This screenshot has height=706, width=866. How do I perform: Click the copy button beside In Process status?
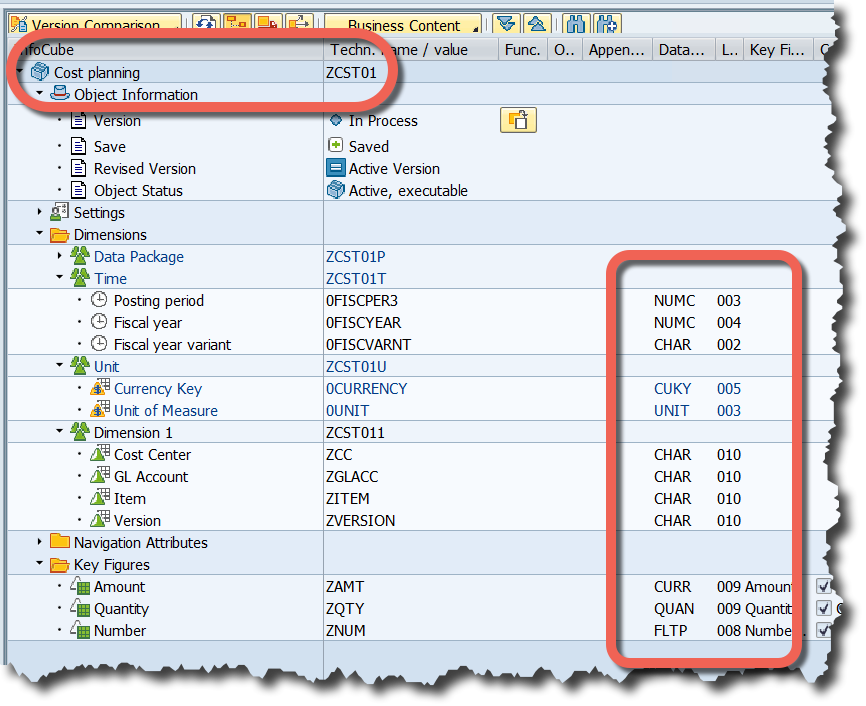(518, 120)
